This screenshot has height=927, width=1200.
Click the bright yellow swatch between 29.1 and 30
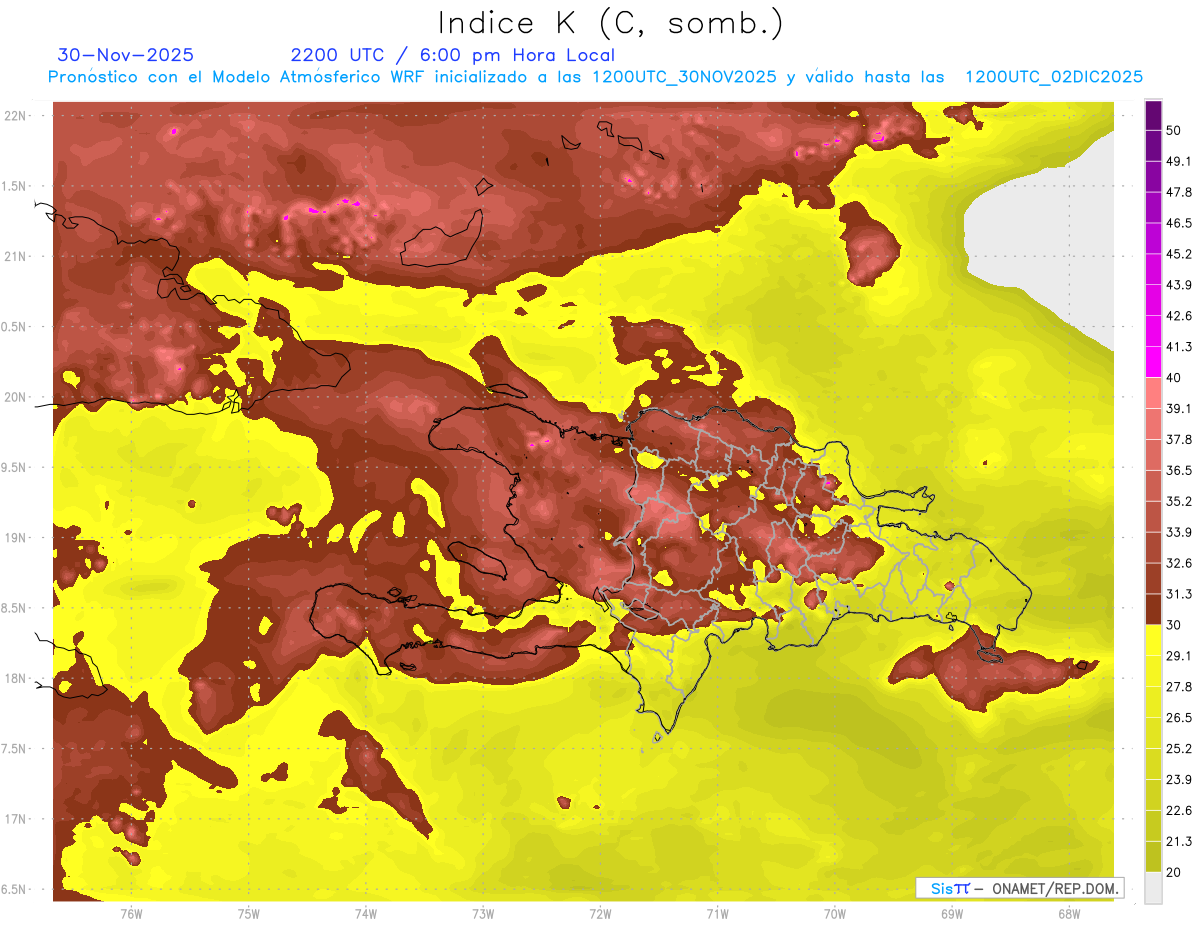[1153, 640]
